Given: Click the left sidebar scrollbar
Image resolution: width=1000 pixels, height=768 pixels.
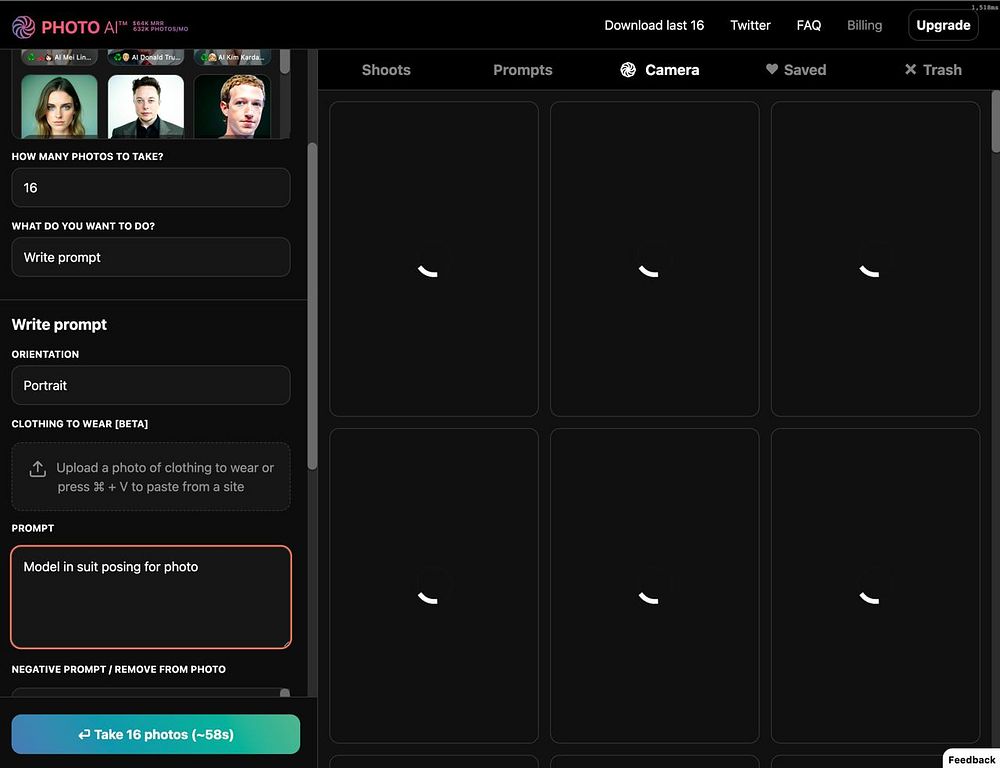Looking at the screenshot, I should point(312,306).
